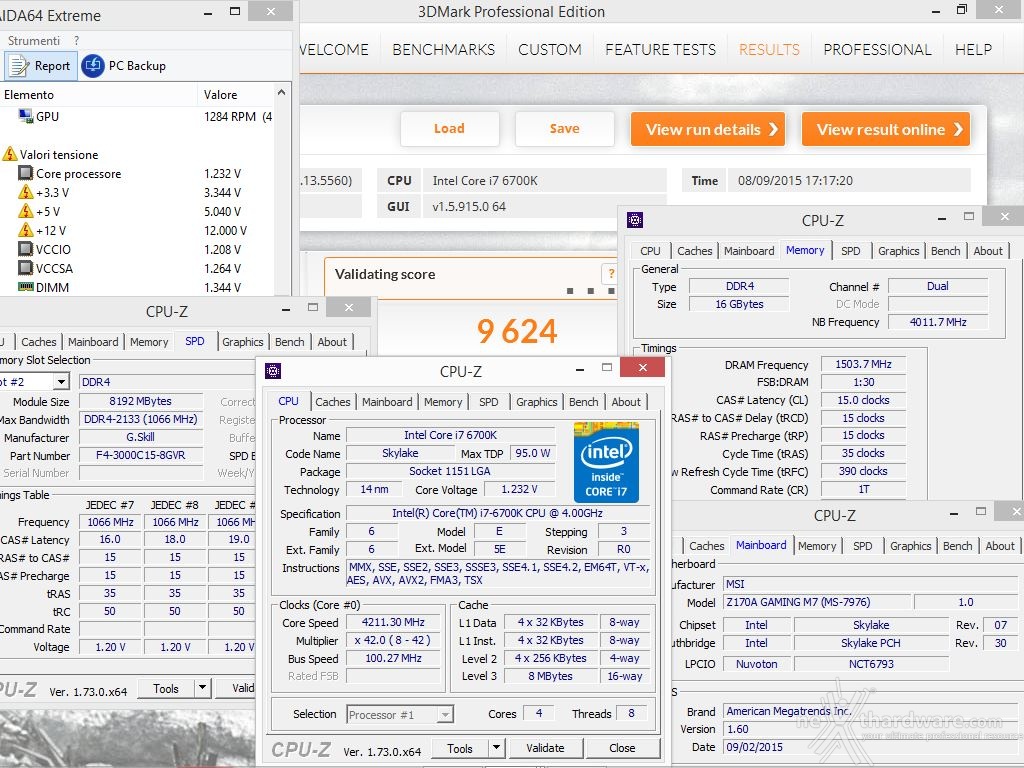Select Memory tab in CPU-Z SPD window
This screenshot has height=768, width=1024.
pyautogui.click(x=149, y=342)
